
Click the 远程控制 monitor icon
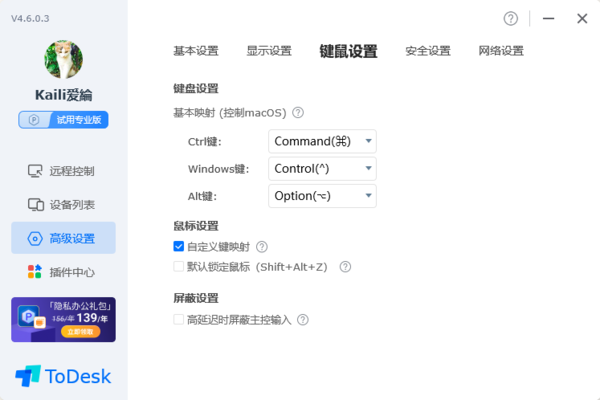(x=35, y=171)
